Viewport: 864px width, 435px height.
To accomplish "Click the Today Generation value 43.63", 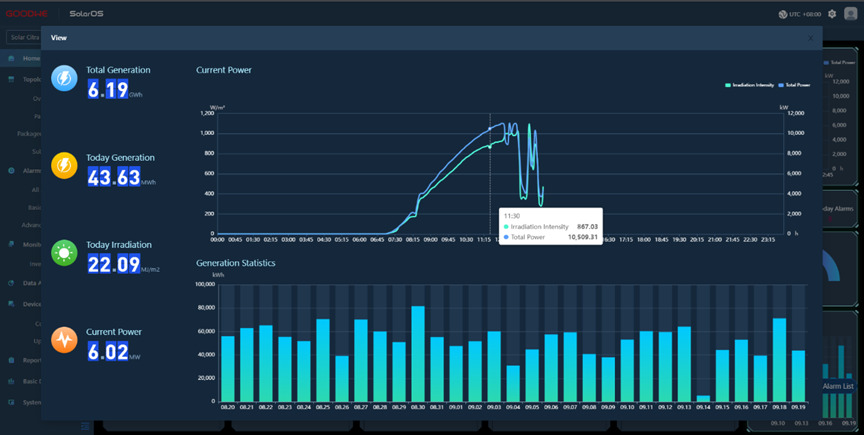I will [x=114, y=177].
